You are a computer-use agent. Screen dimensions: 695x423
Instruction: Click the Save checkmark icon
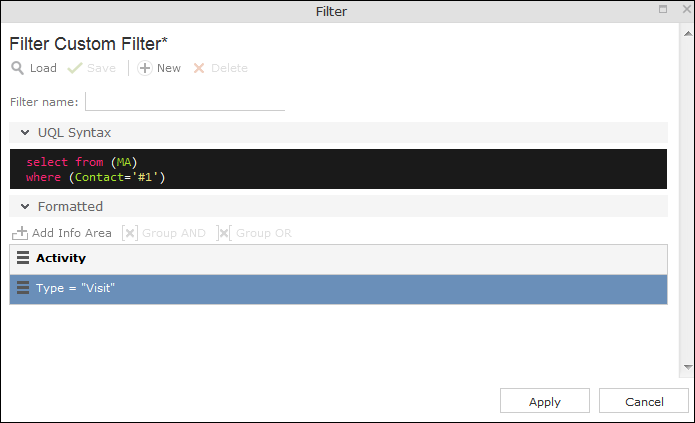pyautogui.click(x=74, y=68)
